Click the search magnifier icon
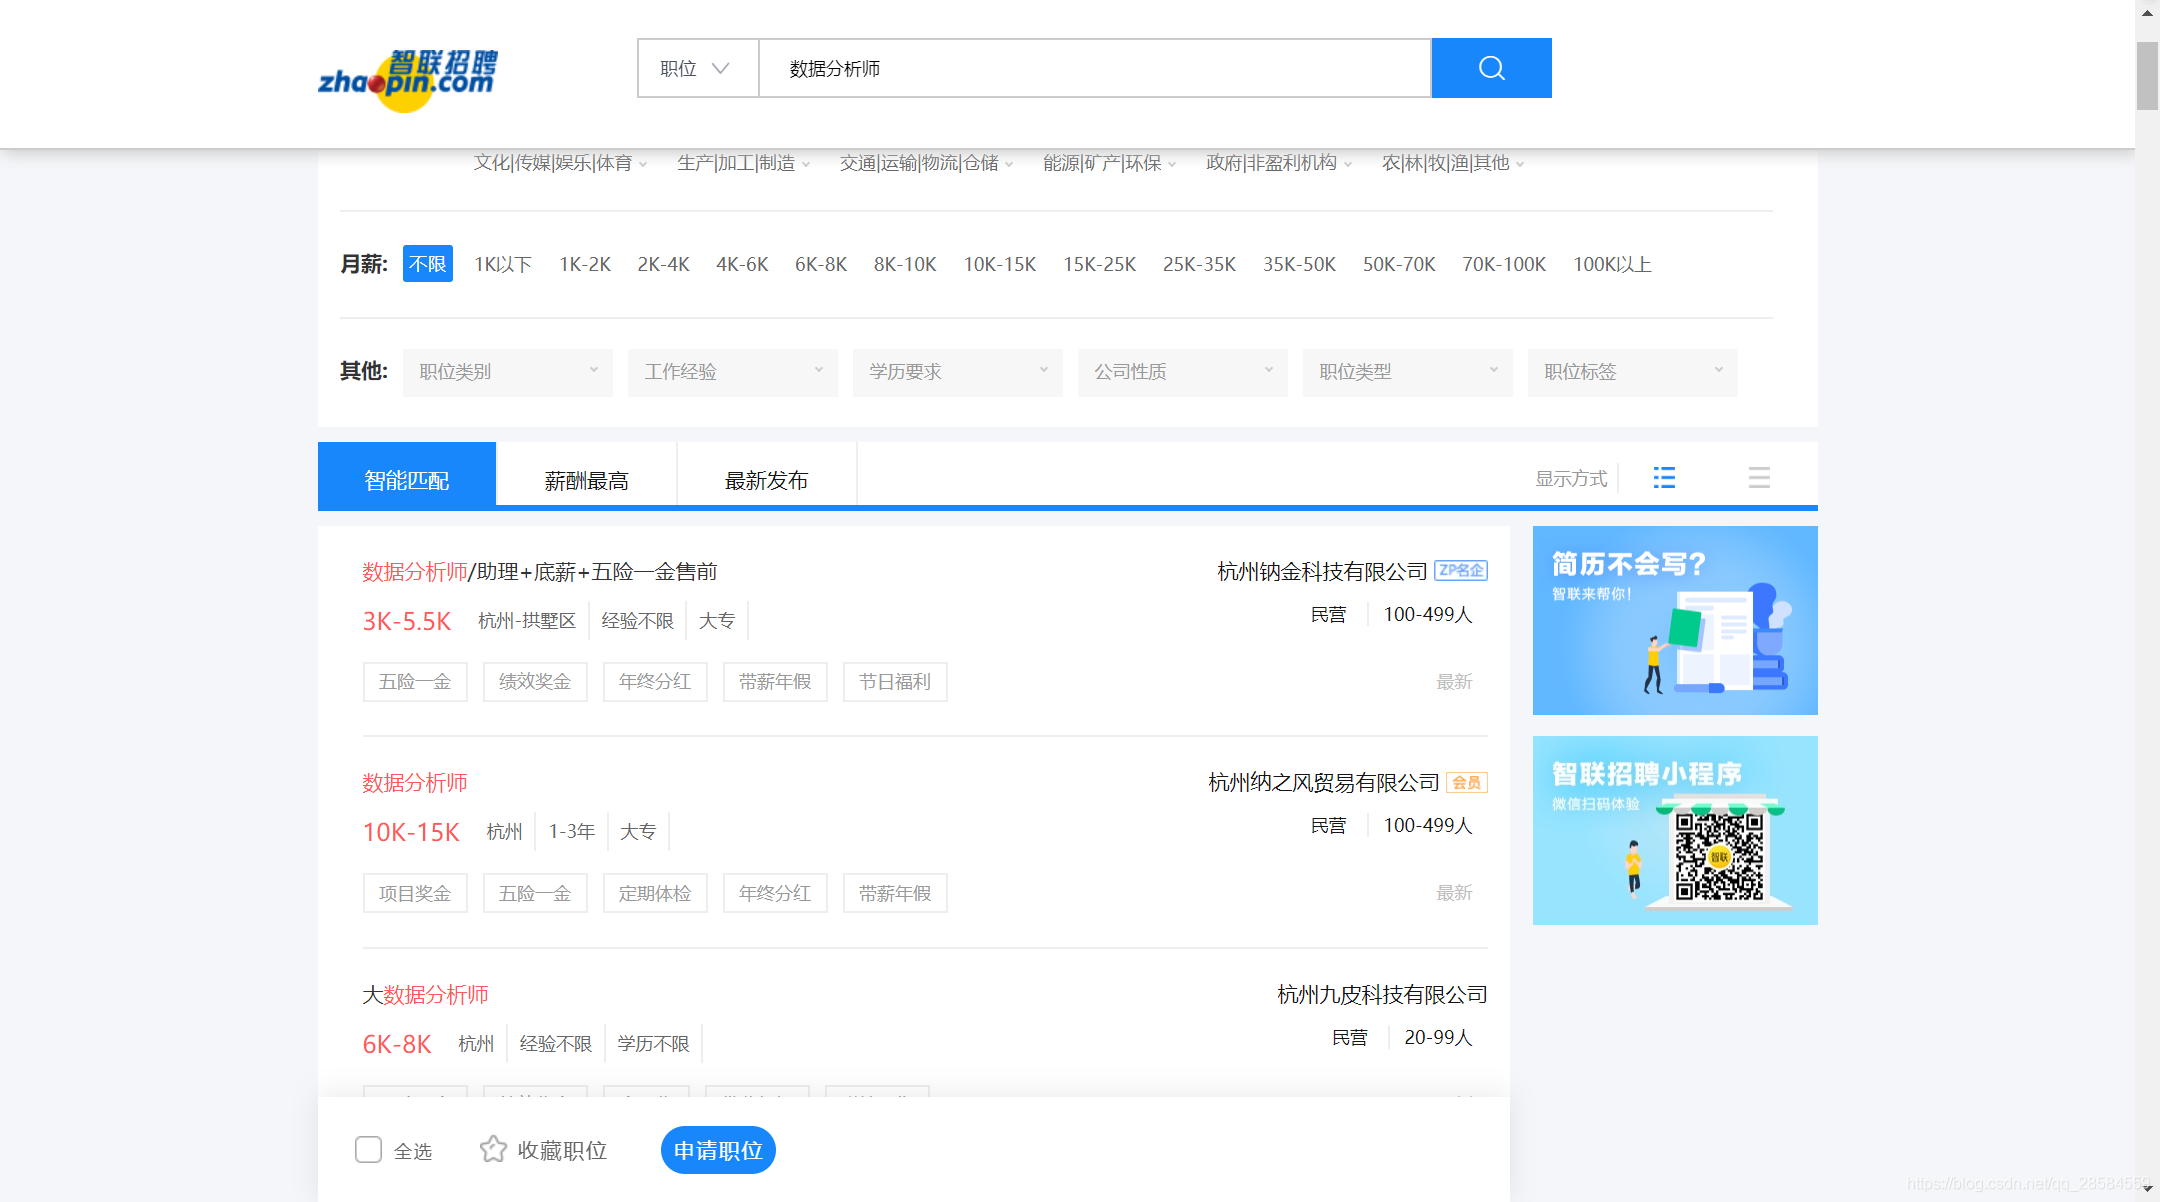This screenshot has width=2160, height=1202. 1491,67
